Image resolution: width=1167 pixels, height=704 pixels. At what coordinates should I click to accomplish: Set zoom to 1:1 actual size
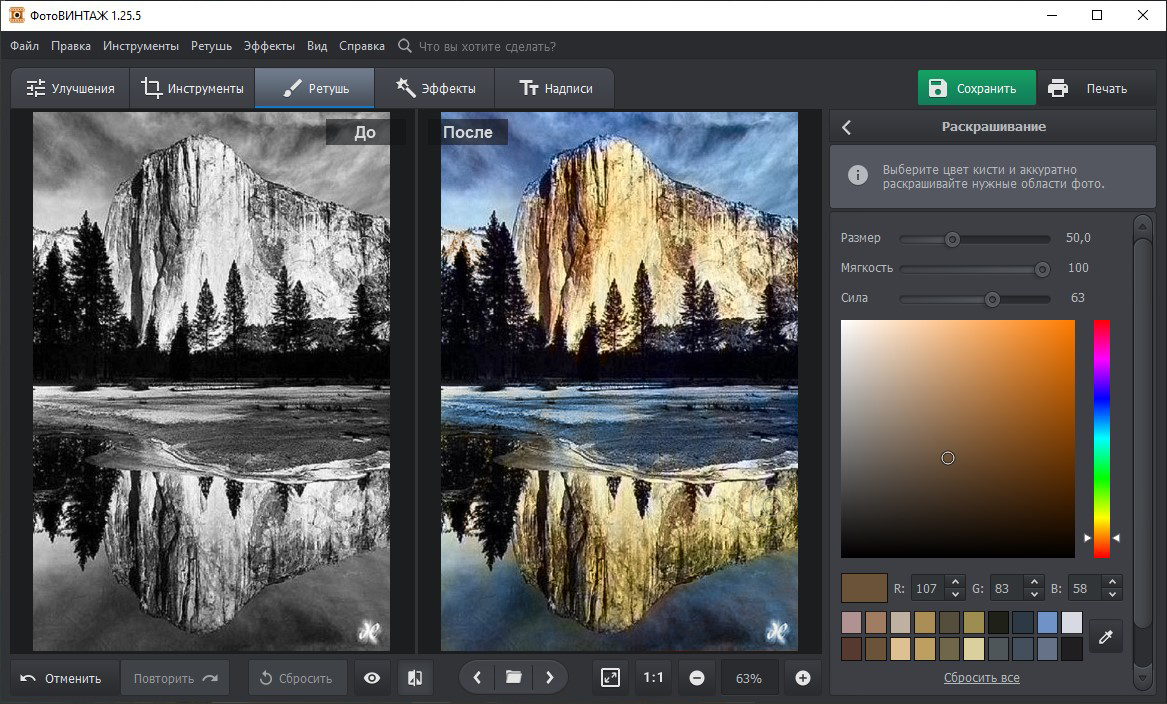point(653,678)
